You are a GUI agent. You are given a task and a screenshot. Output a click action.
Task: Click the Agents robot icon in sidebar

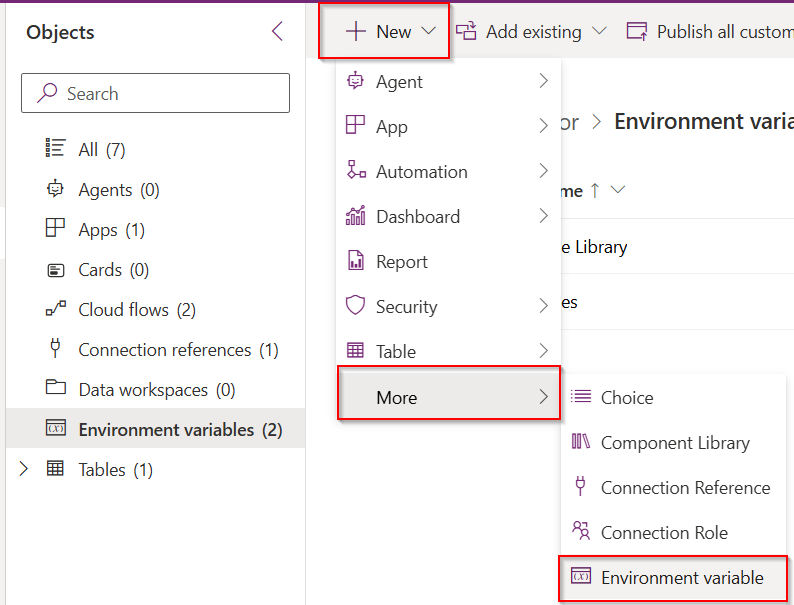coord(56,189)
